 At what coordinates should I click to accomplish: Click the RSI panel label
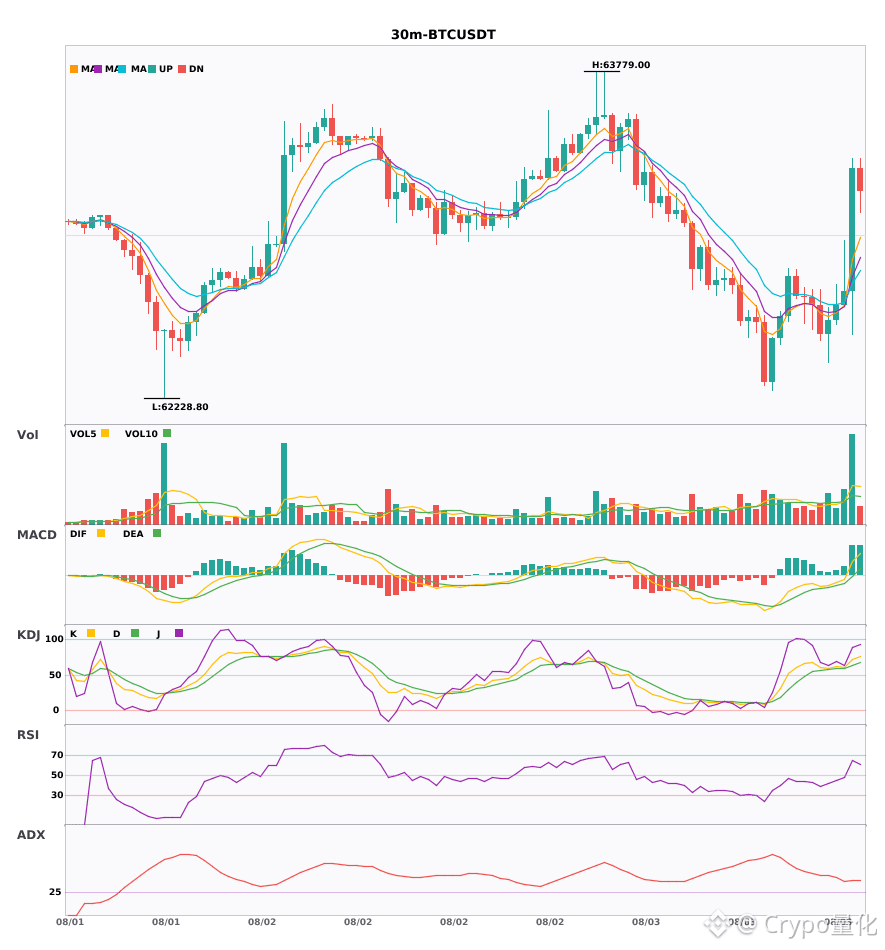pyautogui.click(x=28, y=735)
